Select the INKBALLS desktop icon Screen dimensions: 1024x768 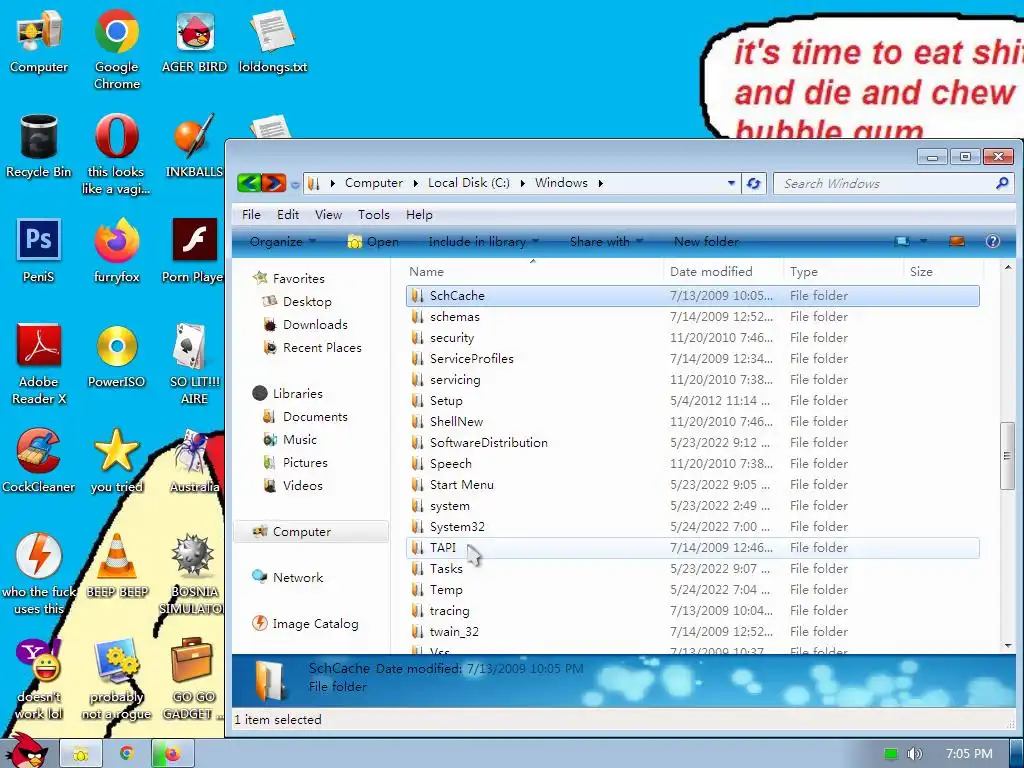pos(194,146)
